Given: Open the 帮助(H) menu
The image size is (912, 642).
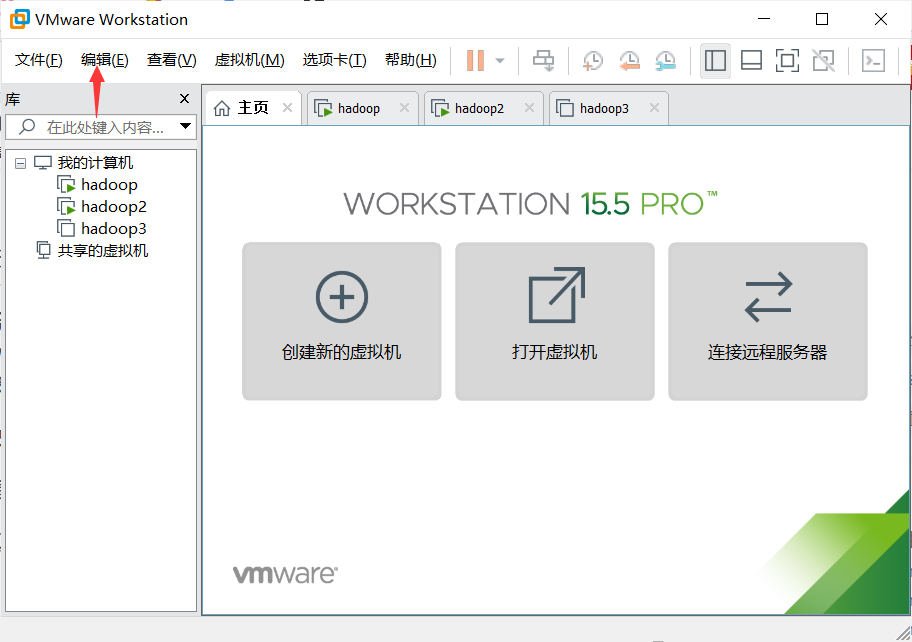Looking at the screenshot, I should pyautogui.click(x=411, y=60).
